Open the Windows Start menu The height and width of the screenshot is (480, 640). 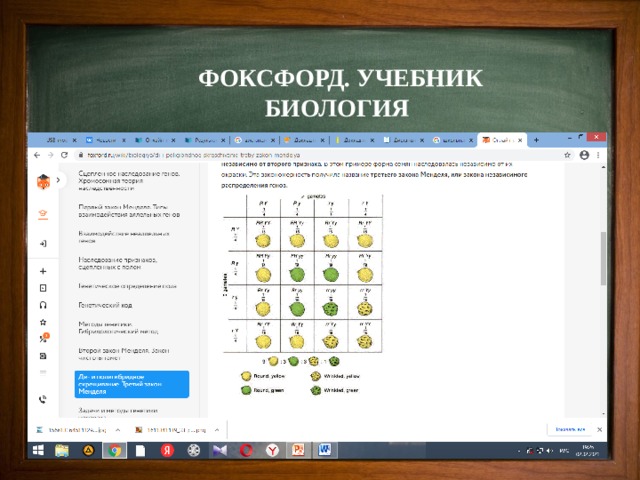[x=38, y=450]
